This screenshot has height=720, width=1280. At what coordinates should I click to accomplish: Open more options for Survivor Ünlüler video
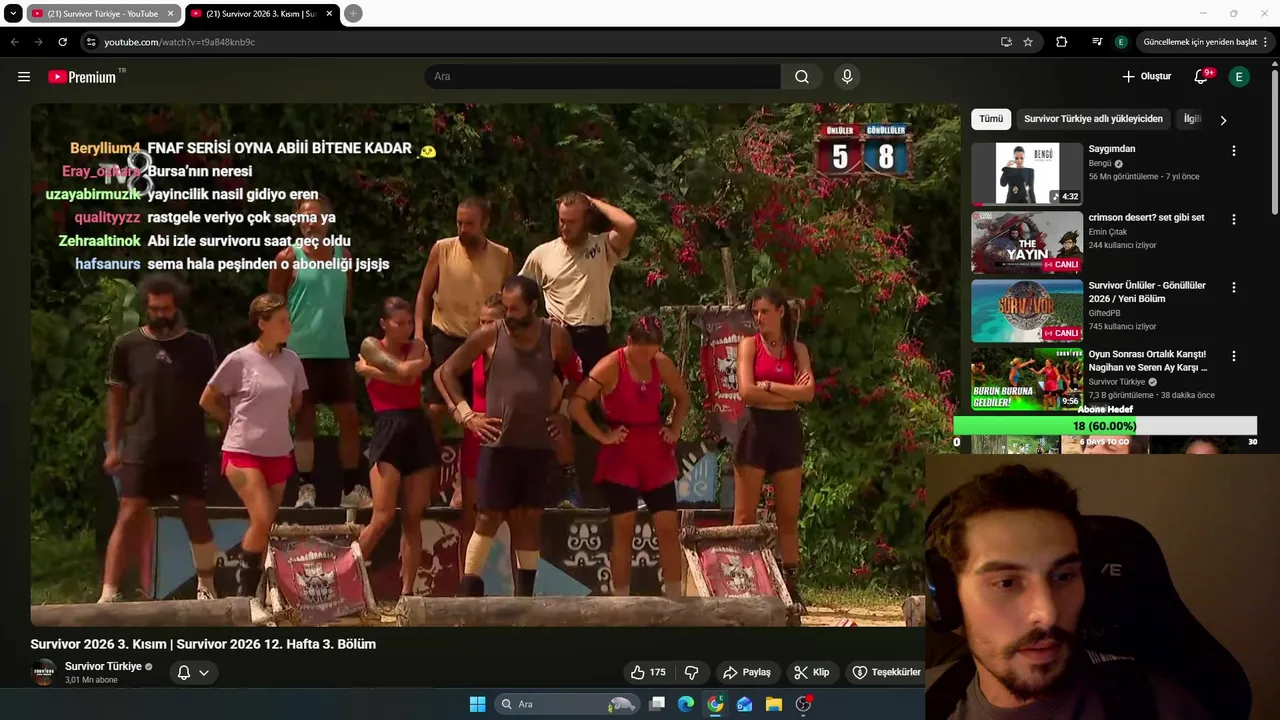tap(1233, 287)
